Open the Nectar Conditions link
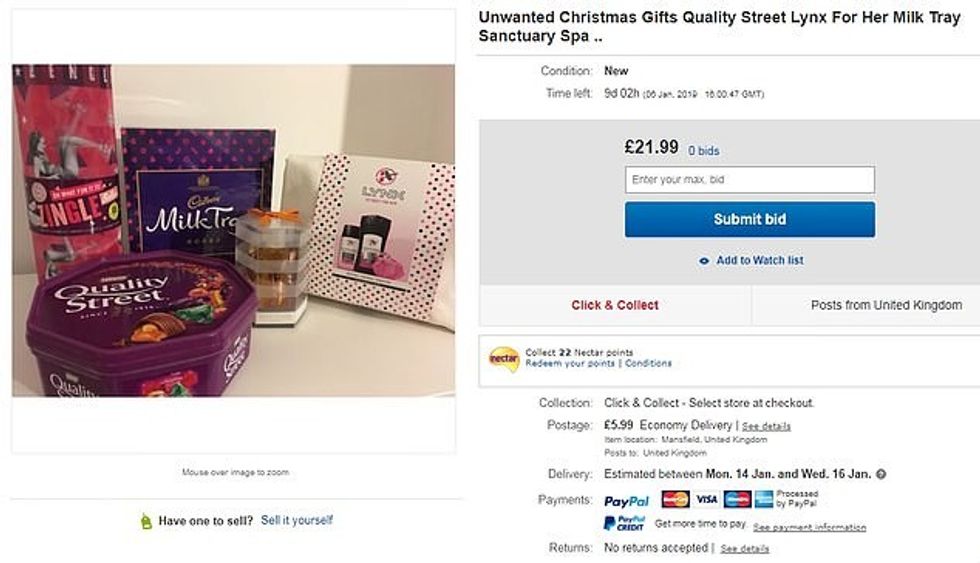Screen dimensions: 980x563 pos(649,363)
